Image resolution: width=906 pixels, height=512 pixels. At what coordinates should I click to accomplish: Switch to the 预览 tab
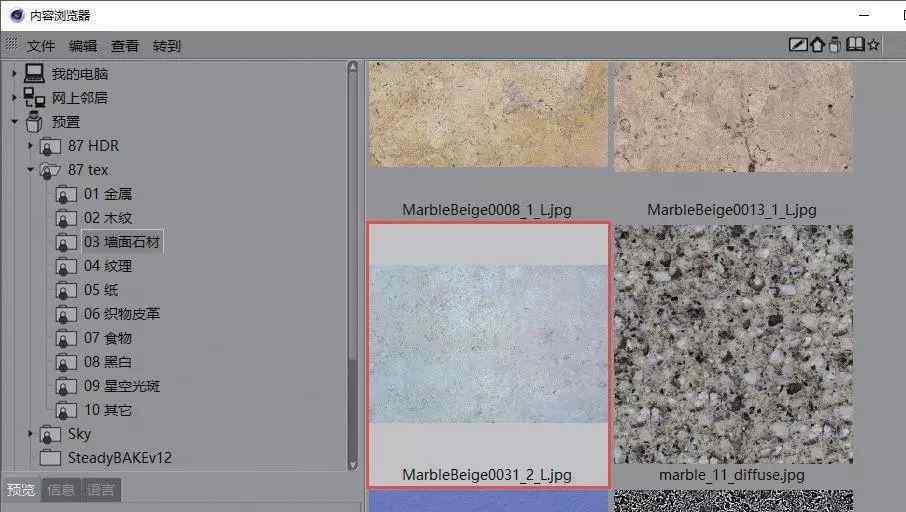pos(21,489)
